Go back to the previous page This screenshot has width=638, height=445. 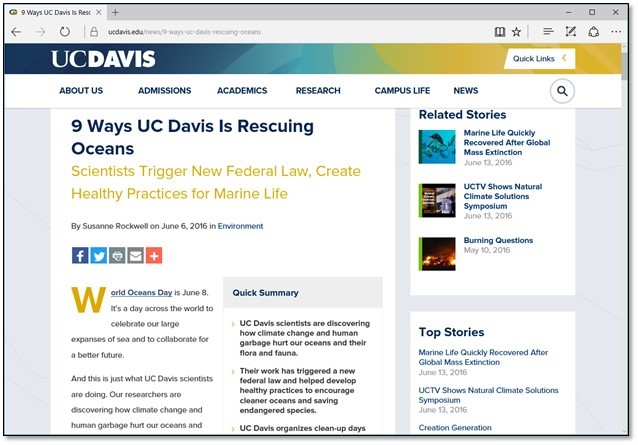click(x=17, y=32)
